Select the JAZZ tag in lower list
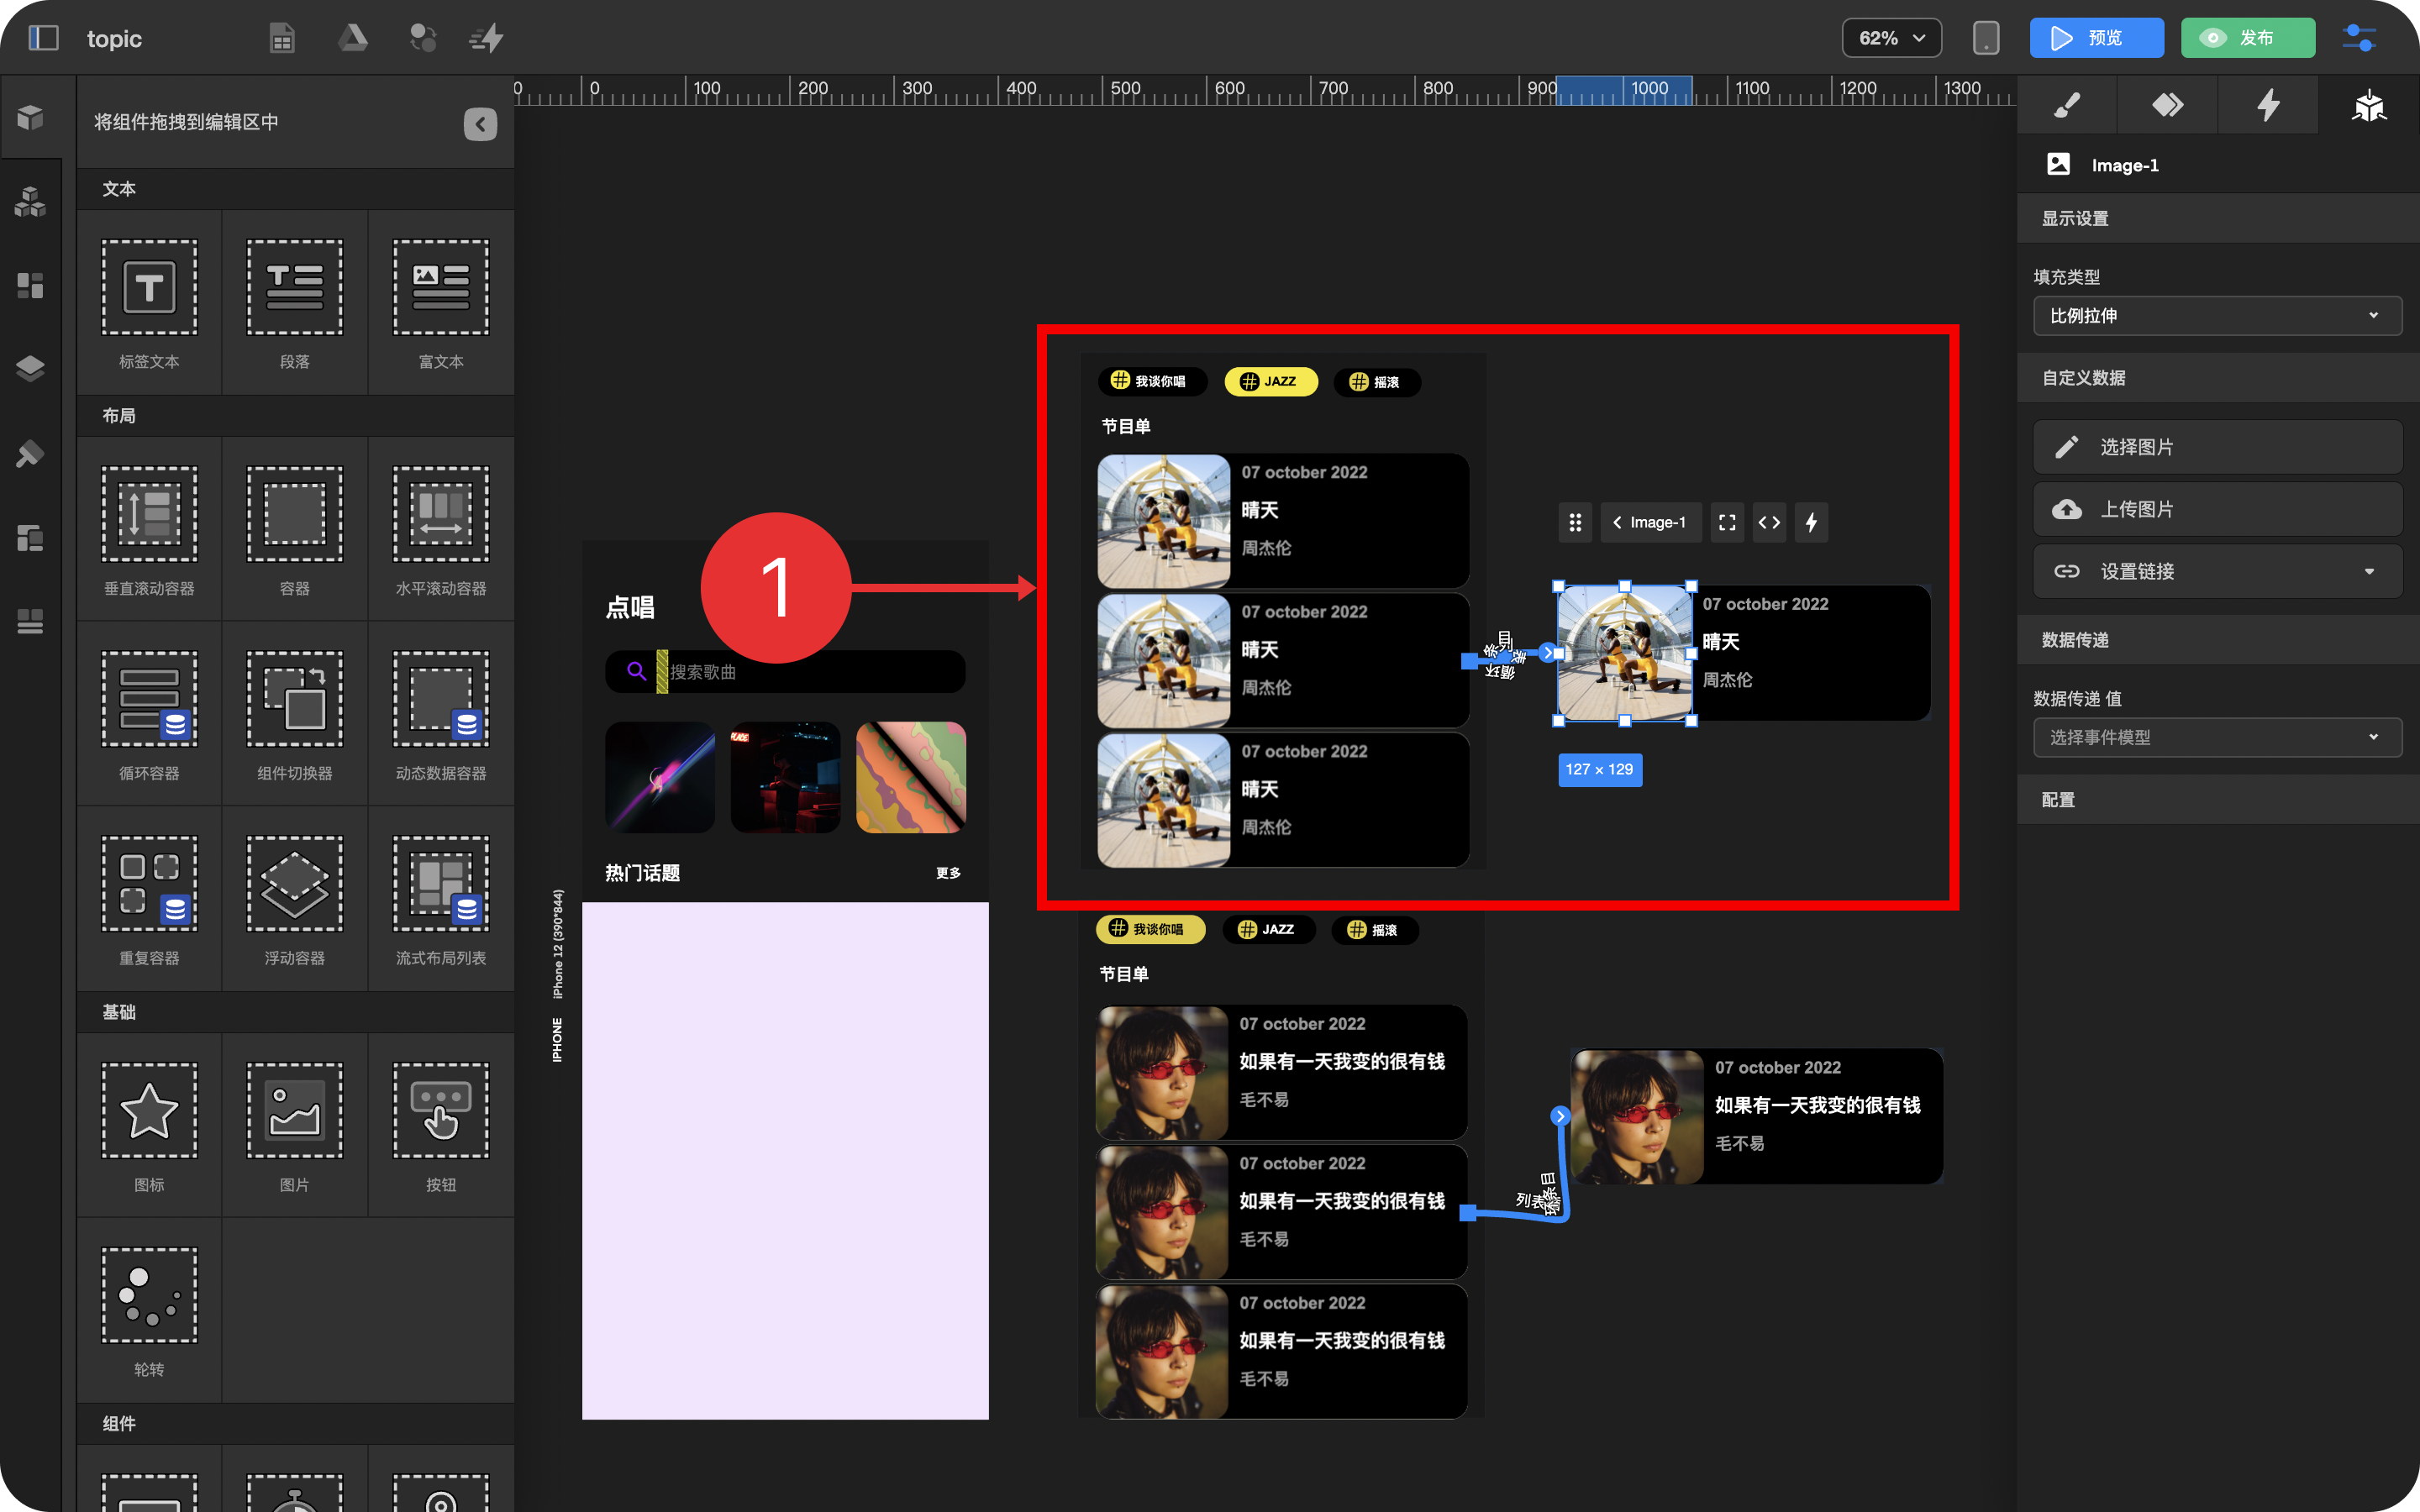The height and width of the screenshot is (1512, 2420). pyautogui.click(x=1268, y=929)
